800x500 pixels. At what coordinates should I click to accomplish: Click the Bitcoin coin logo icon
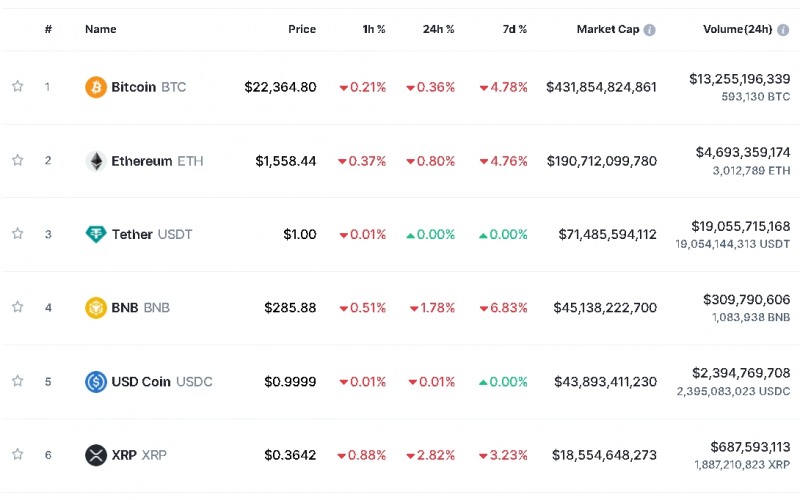coord(96,87)
